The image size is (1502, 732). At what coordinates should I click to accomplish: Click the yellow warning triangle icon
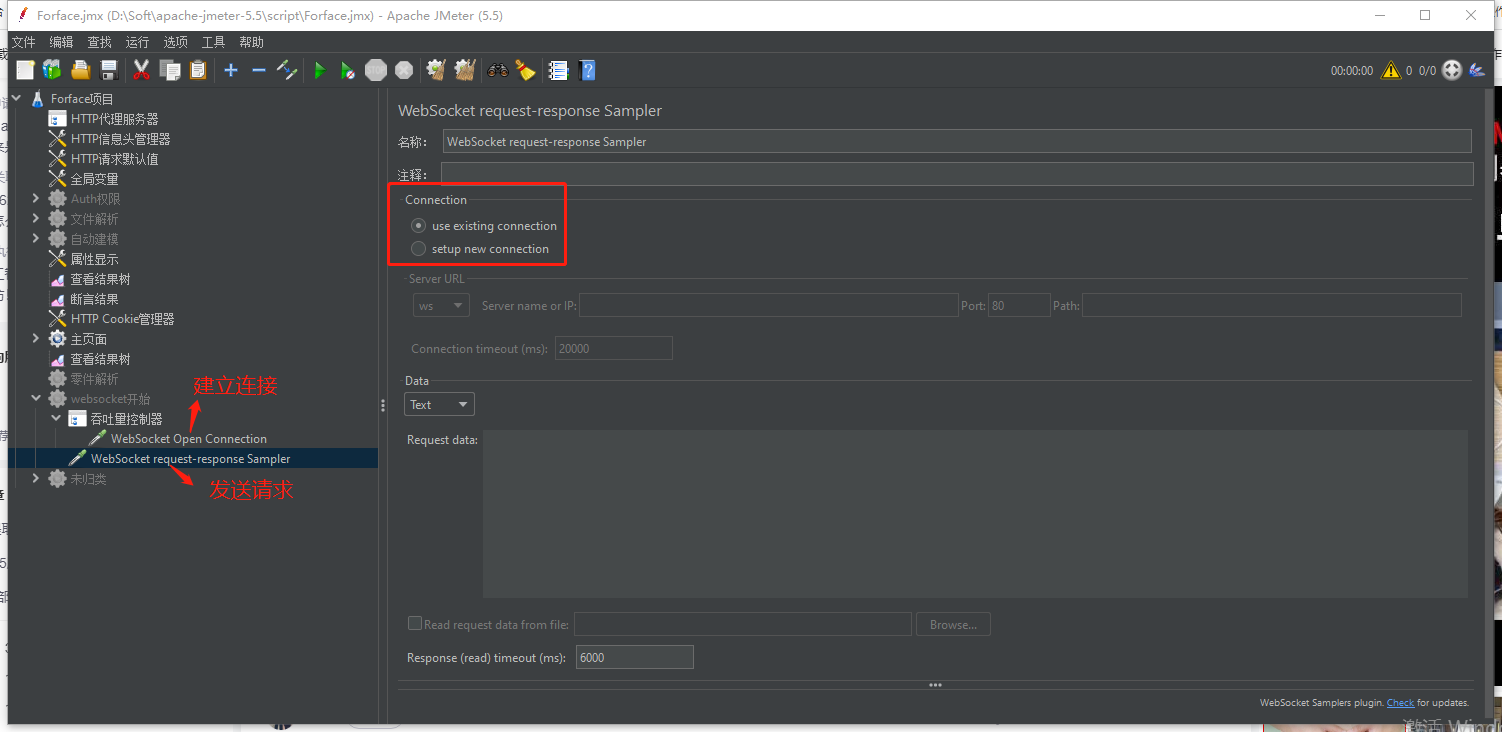point(1391,70)
